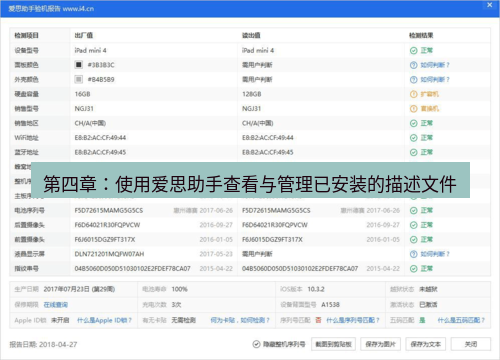
Task: Click the 关闭 button
Action: (x=471, y=344)
